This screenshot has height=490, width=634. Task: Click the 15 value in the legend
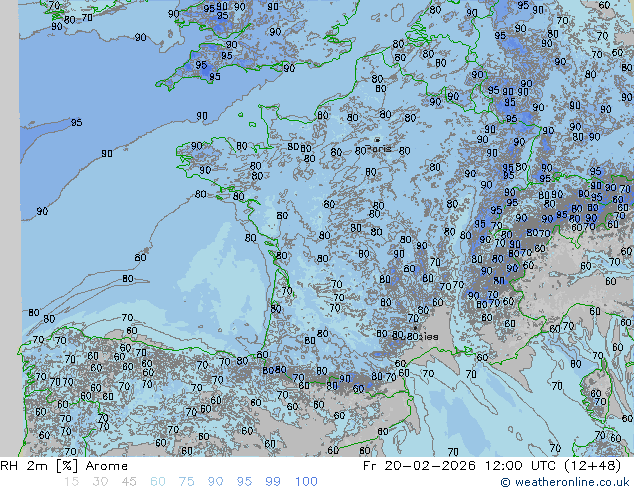point(71,482)
